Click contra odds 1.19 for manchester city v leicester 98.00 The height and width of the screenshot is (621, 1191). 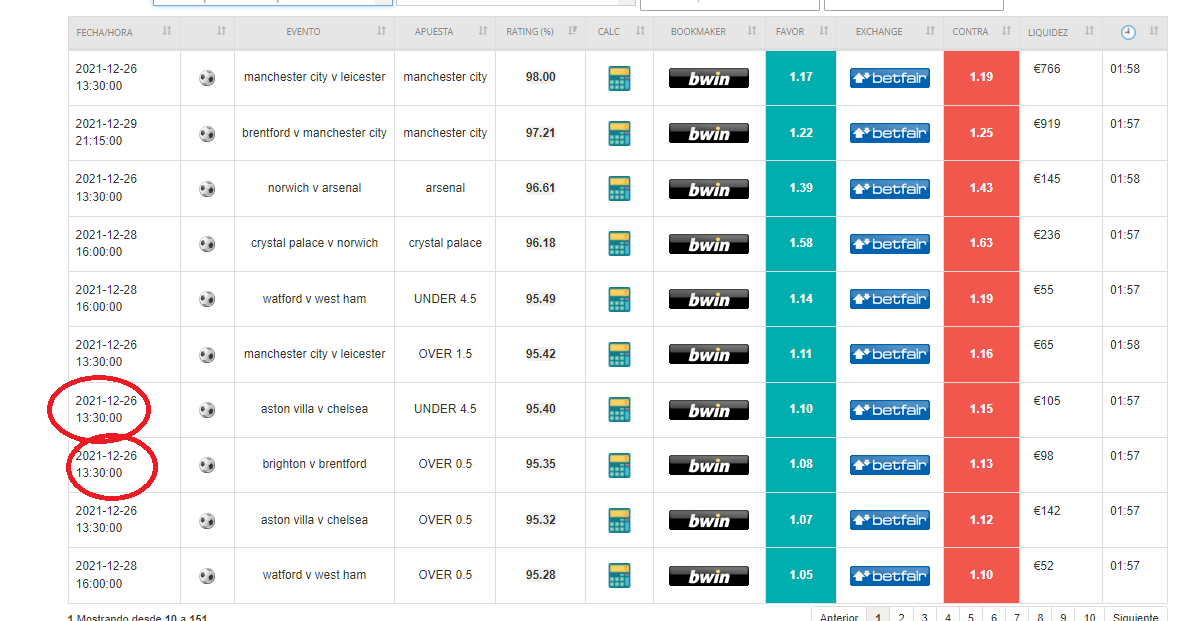coord(981,77)
